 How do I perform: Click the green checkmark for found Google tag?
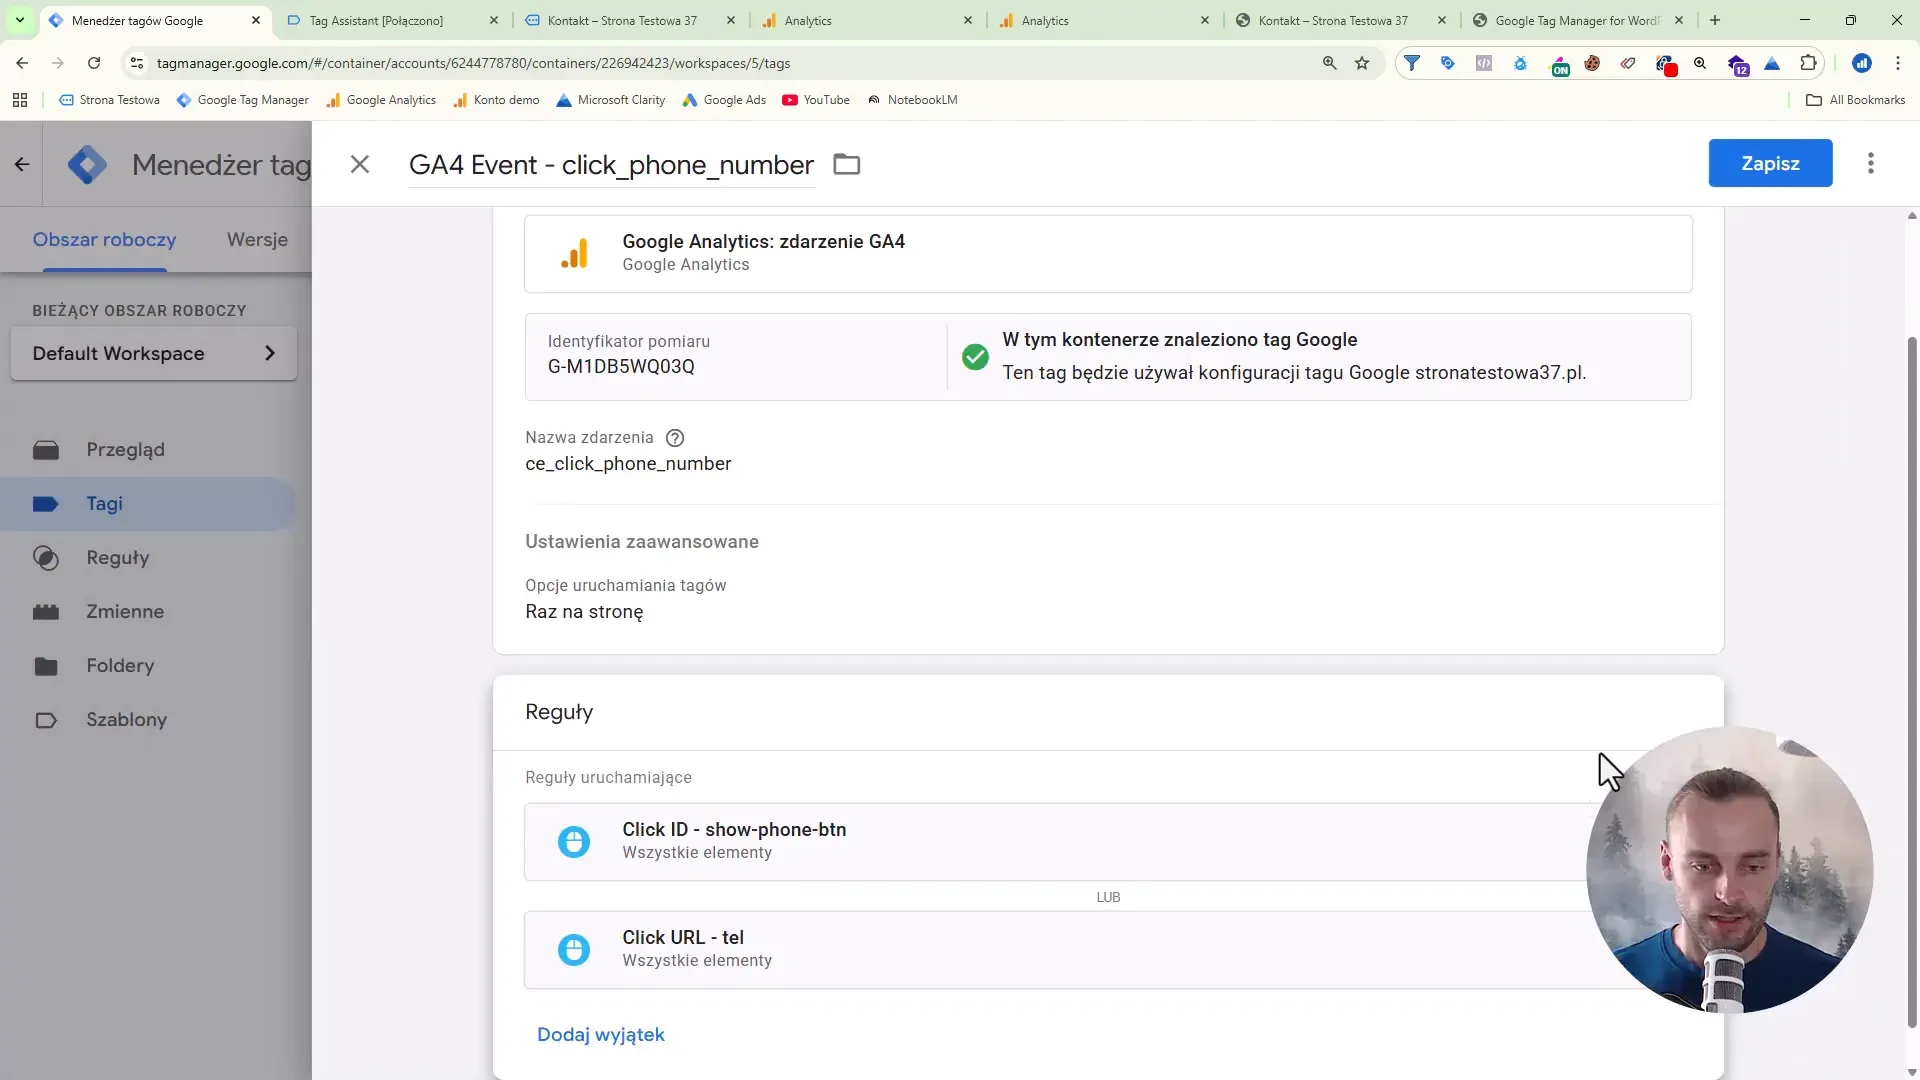pyautogui.click(x=975, y=356)
